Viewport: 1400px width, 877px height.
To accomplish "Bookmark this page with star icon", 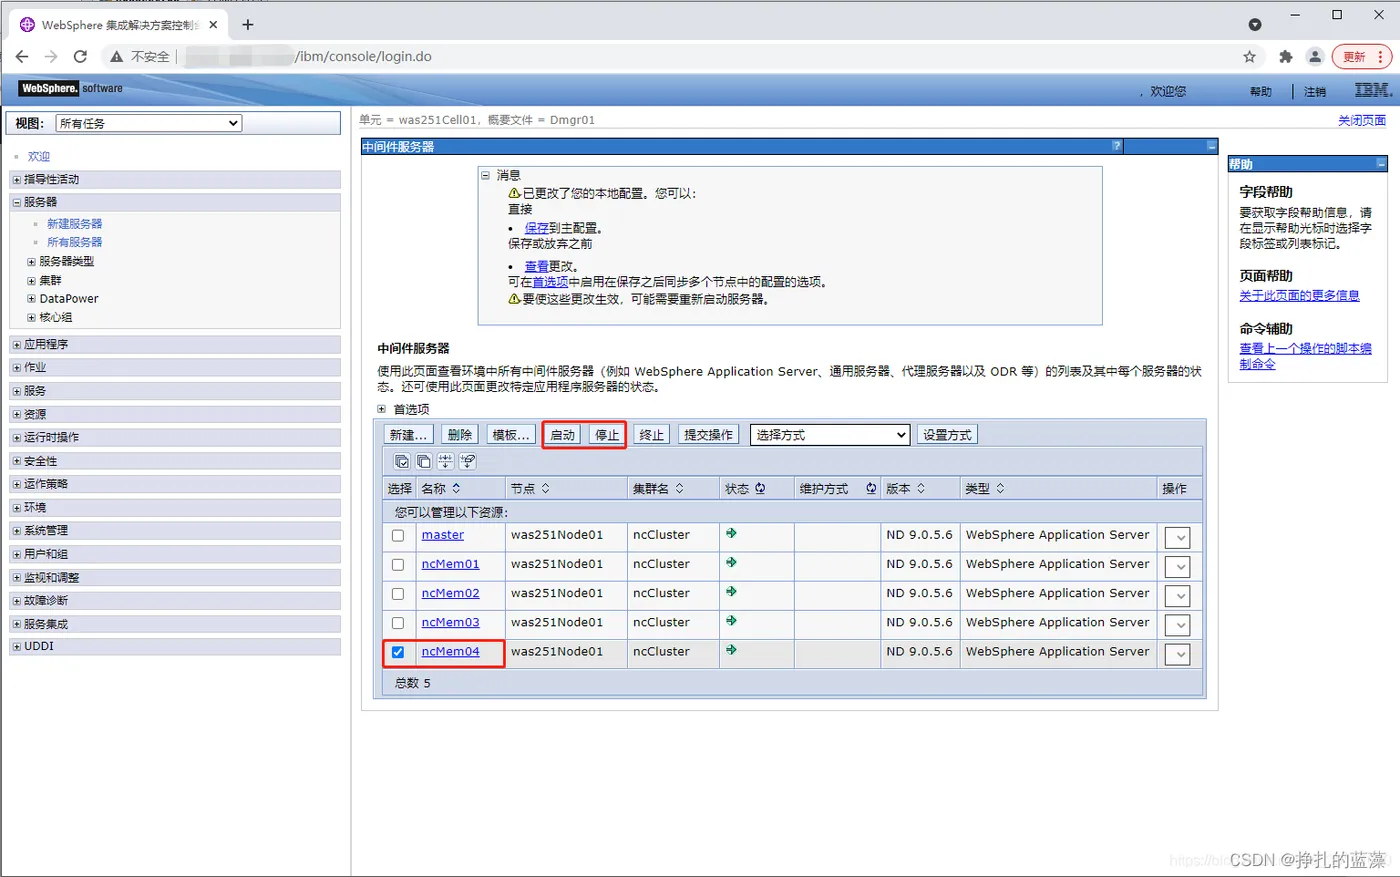I will coord(1249,57).
